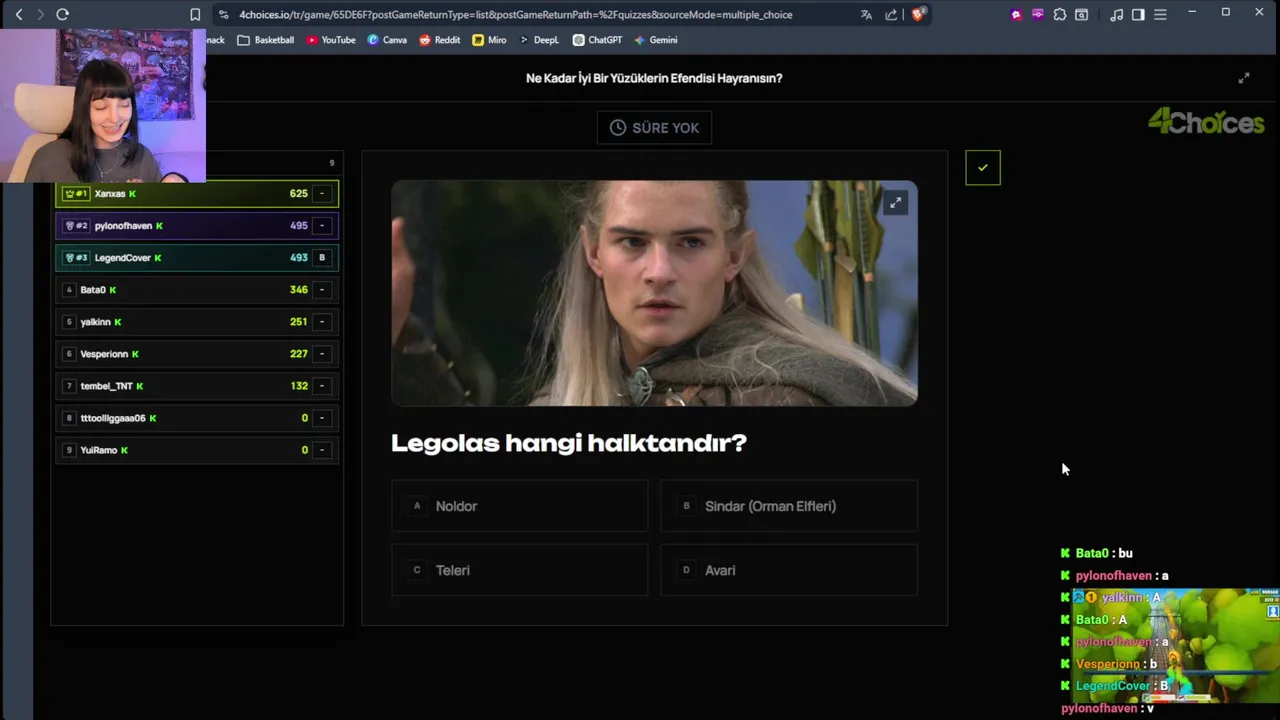The width and height of the screenshot is (1280, 720).
Task: Open the pink house extension icon
Action: [1016, 14]
